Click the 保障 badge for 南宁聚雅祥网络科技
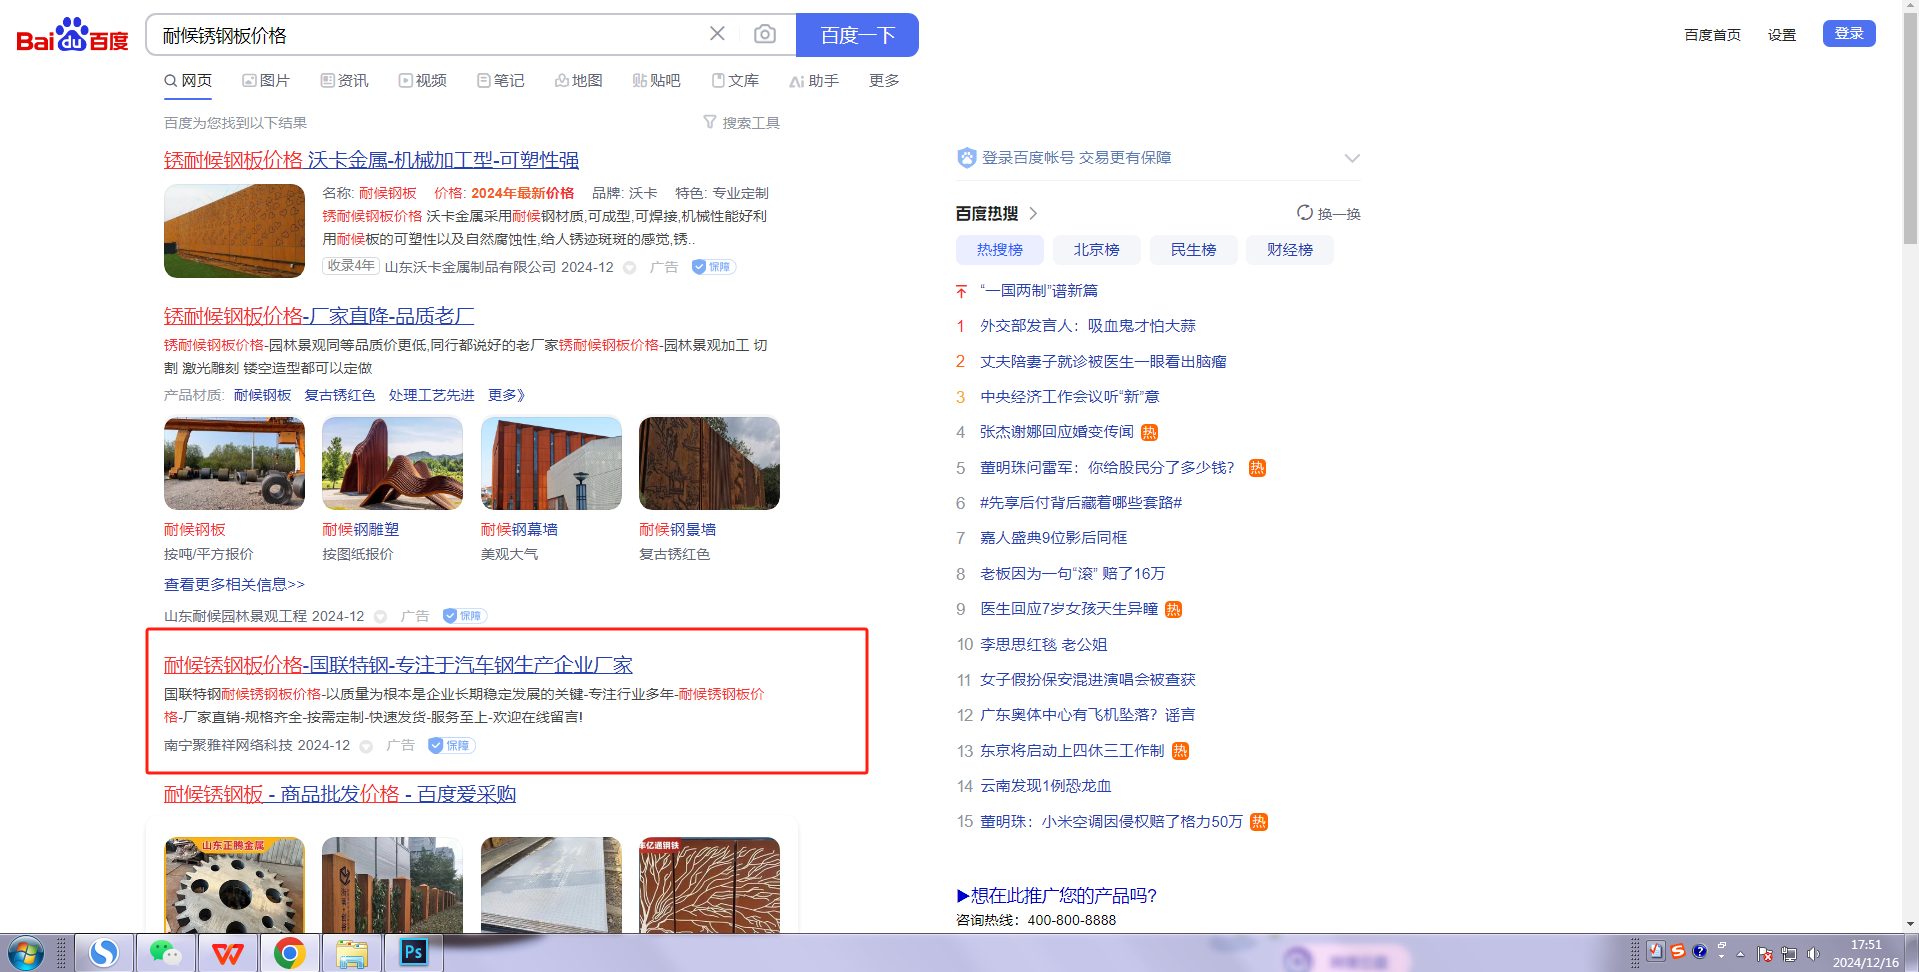Viewport: 1919px width, 972px height. 451,745
